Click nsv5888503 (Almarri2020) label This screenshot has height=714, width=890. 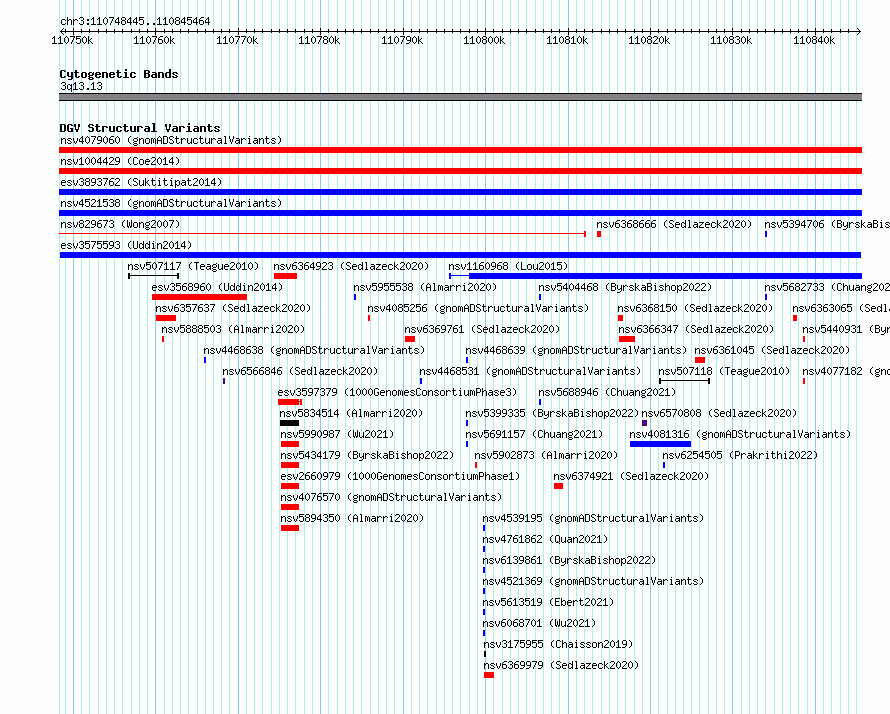(233, 329)
